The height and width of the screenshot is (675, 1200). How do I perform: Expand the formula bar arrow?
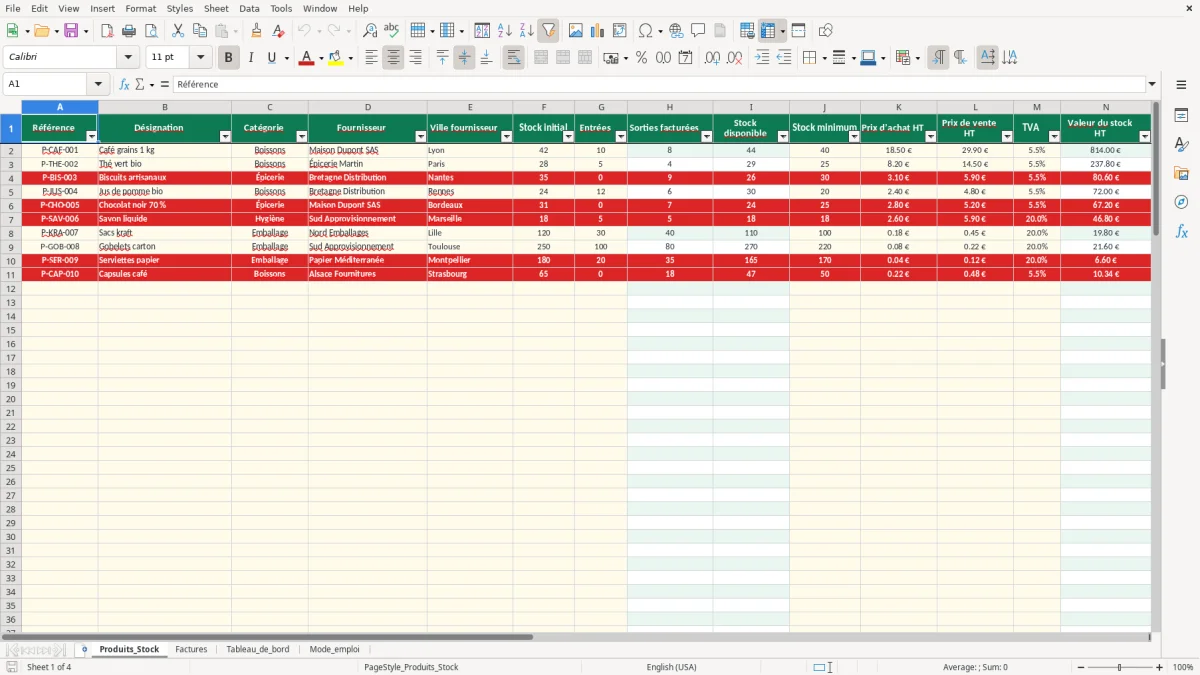click(x=1152, y=84)
